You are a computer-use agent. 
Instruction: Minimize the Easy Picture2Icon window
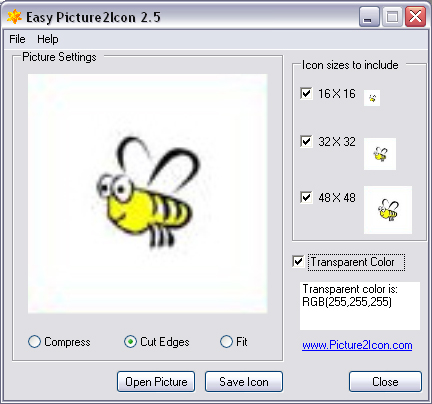[x=369, y=17]
